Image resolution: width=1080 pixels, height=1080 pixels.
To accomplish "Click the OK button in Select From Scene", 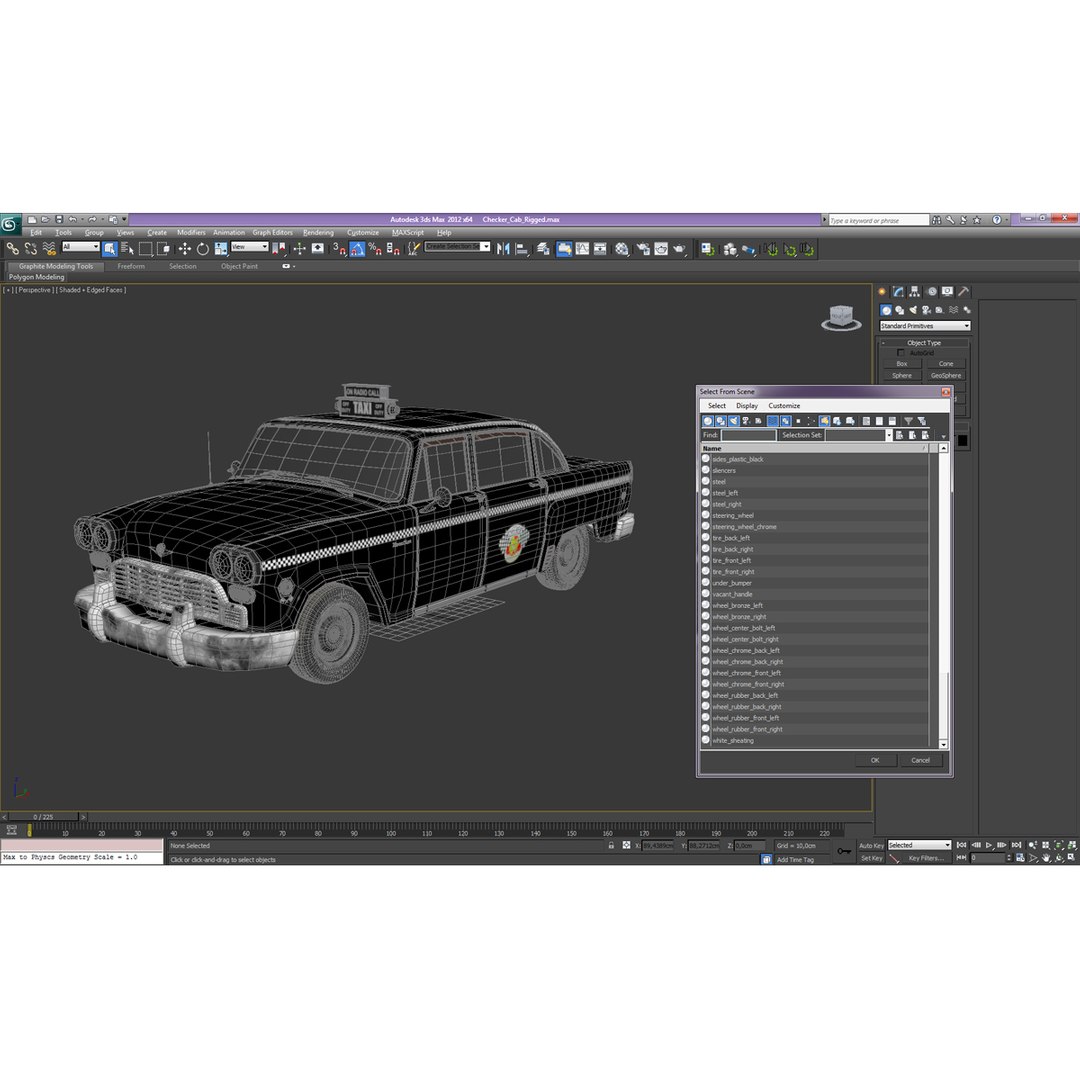I will coord(875,760).
